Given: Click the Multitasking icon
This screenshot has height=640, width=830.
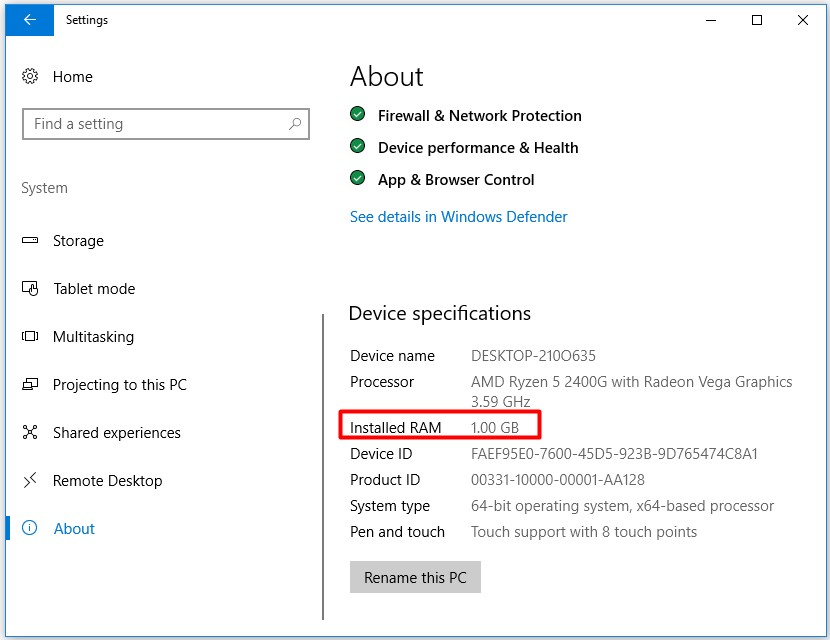Looking at the screenshot, I should (x=30, y=337).
